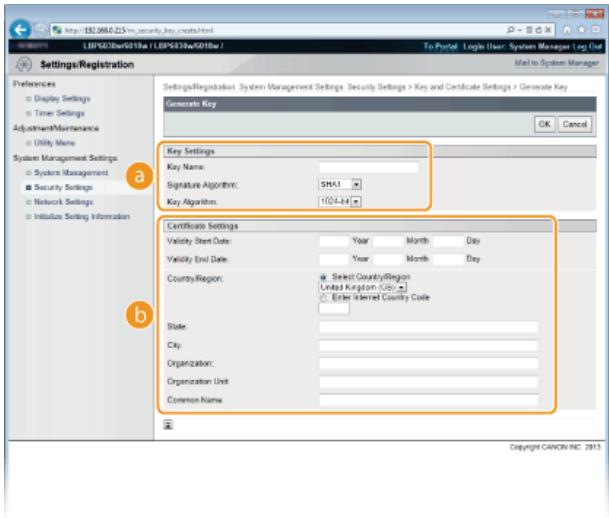609x518 pixels.
Task: Click the Validity End Date Month field
Action: (x=388, y=259)
